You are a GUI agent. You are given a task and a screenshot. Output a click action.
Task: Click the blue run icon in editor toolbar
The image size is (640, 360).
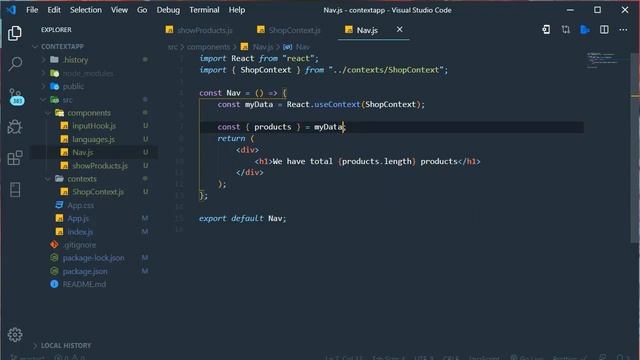coord(584,29)
